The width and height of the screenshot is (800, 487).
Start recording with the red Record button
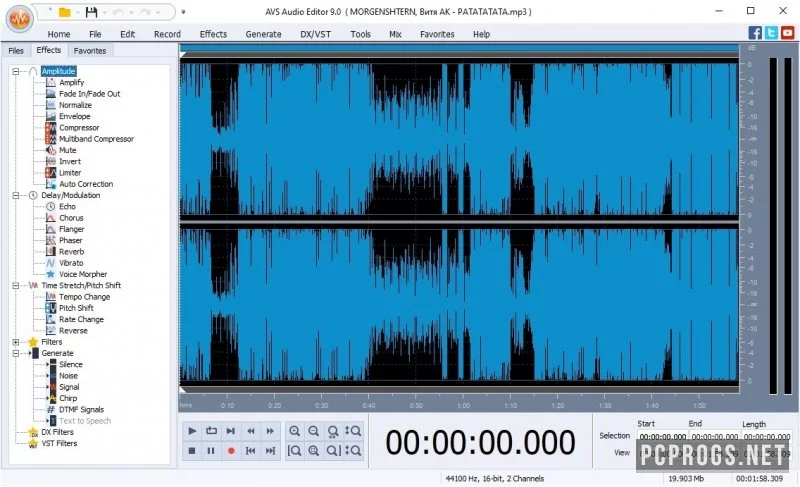pos(231,451)
